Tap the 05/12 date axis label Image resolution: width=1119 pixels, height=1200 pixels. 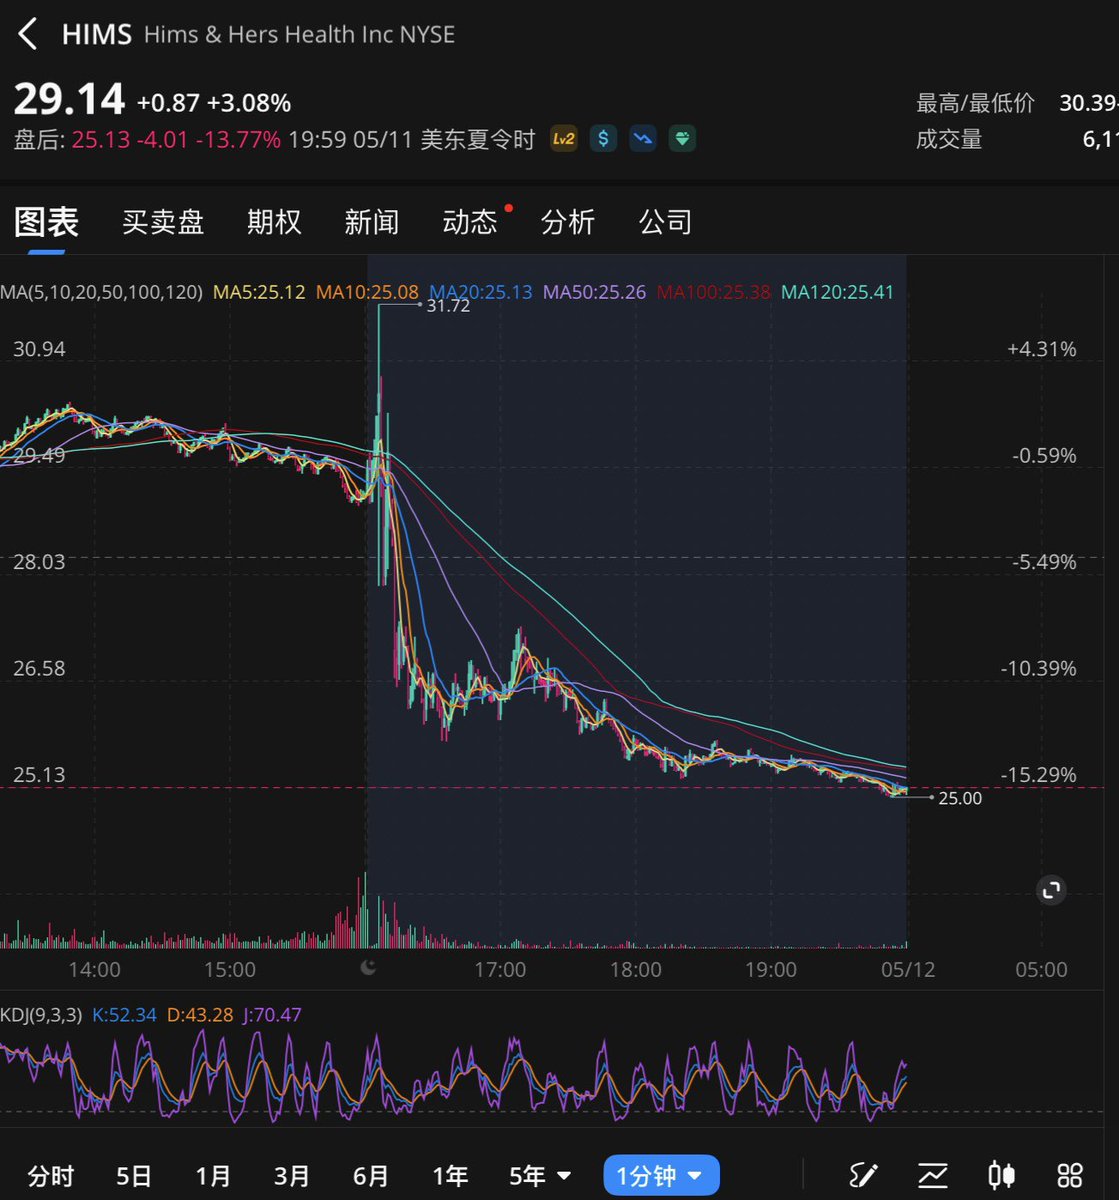coord(907,969)
